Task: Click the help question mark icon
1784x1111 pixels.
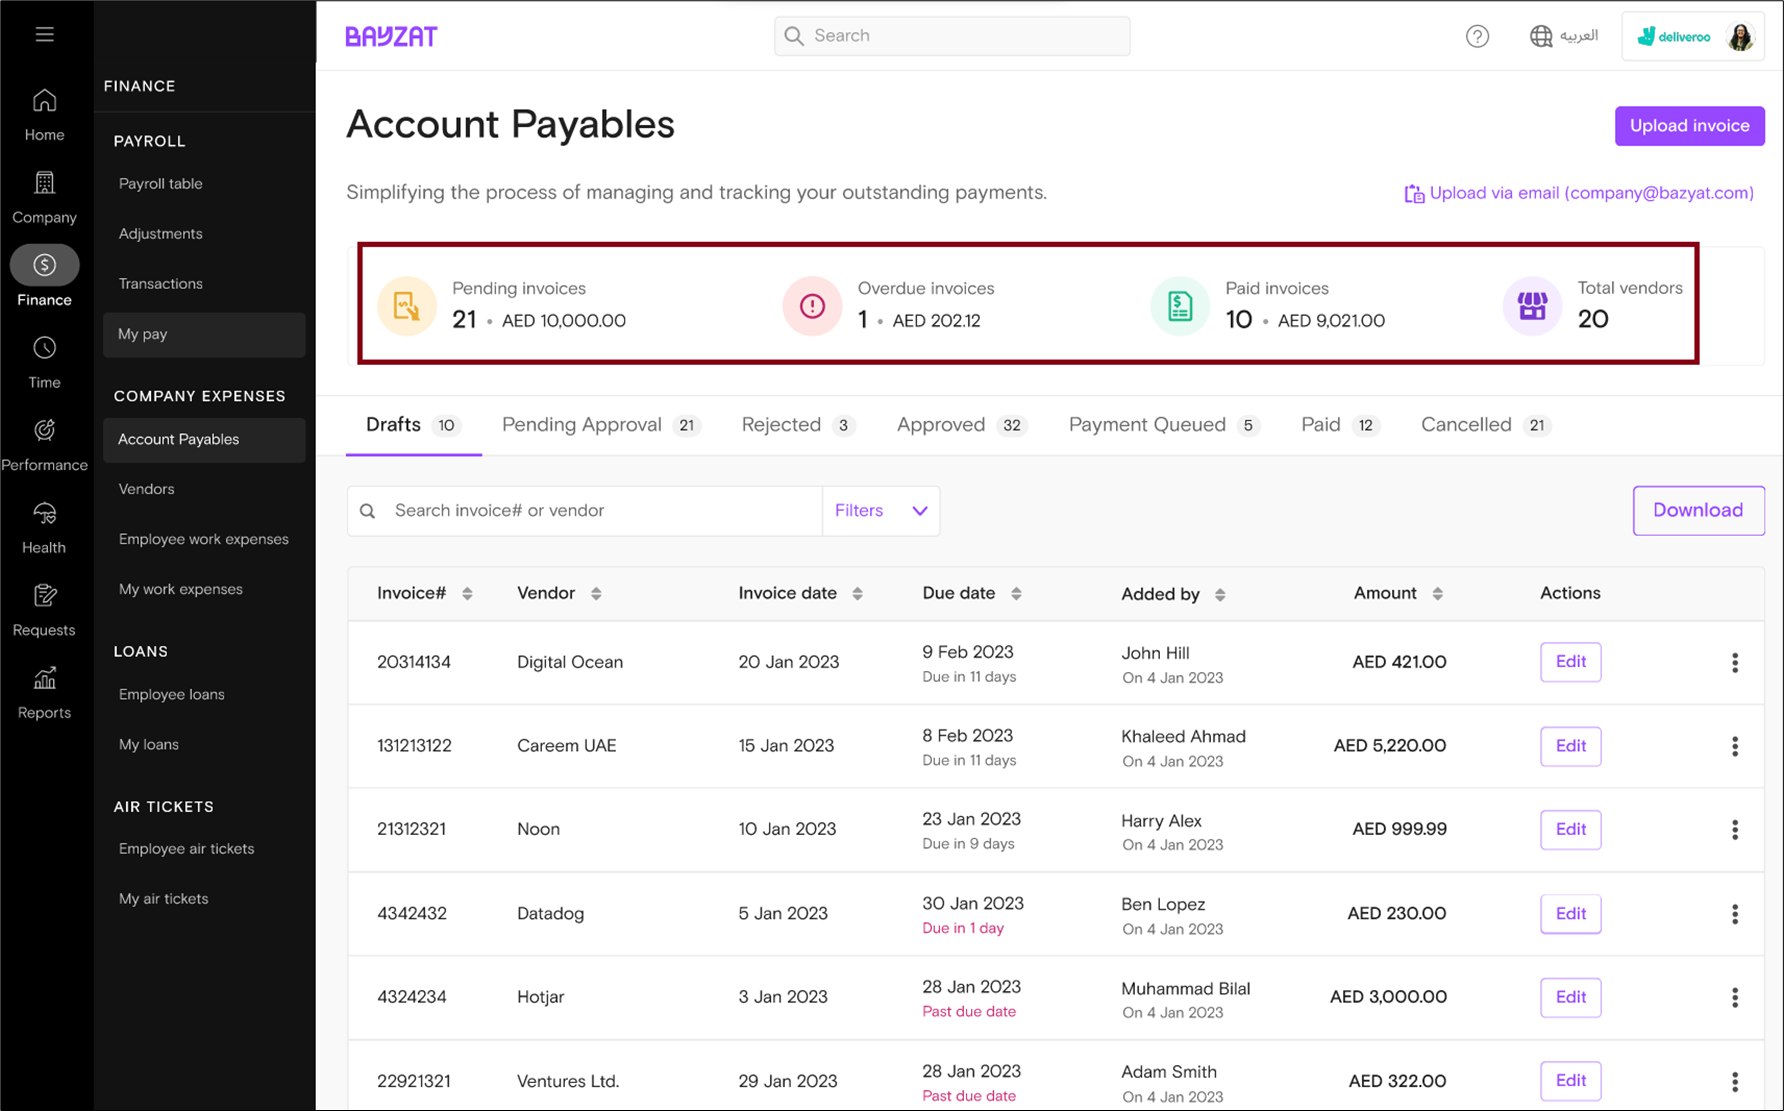Action: [x=1477, y=37]
